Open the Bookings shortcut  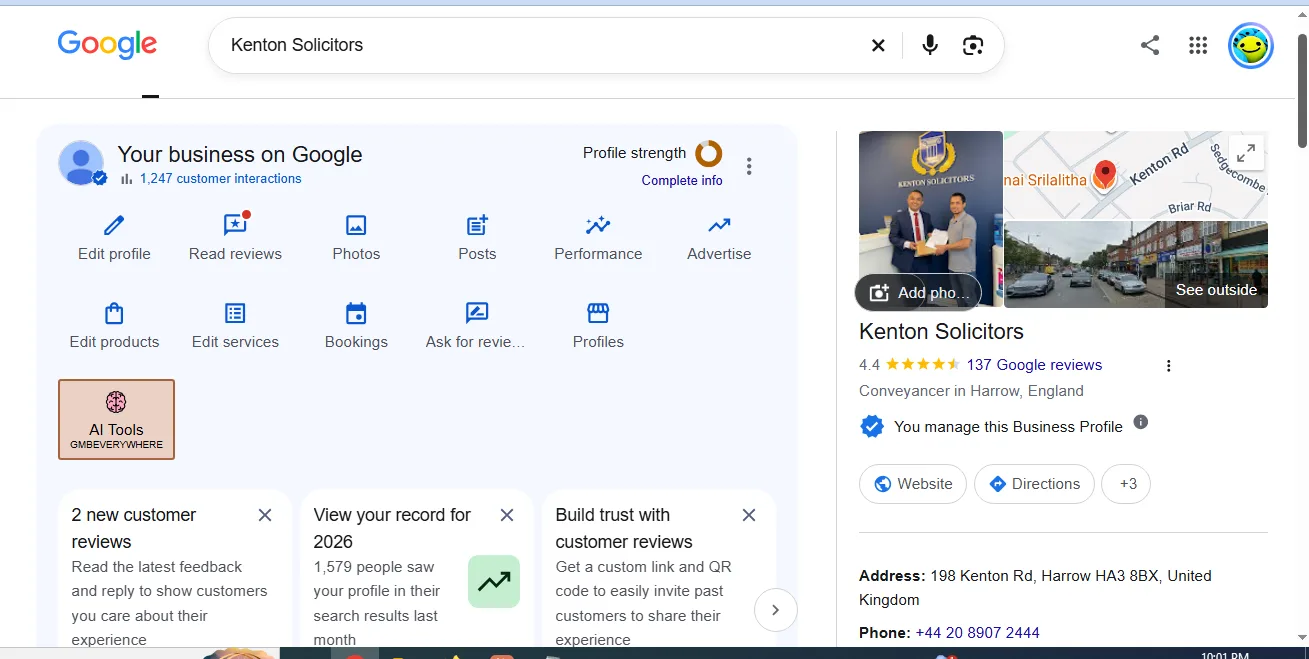pyautogui.click(x=356, y=326)
